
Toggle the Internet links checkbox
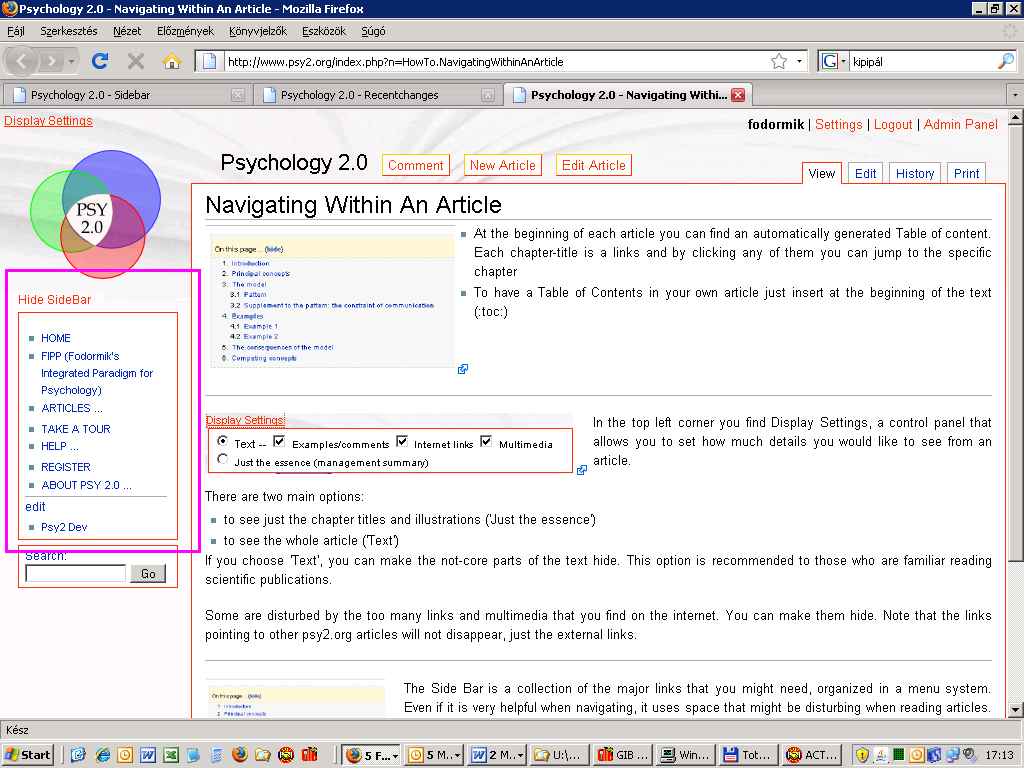[x=402, y=441]
